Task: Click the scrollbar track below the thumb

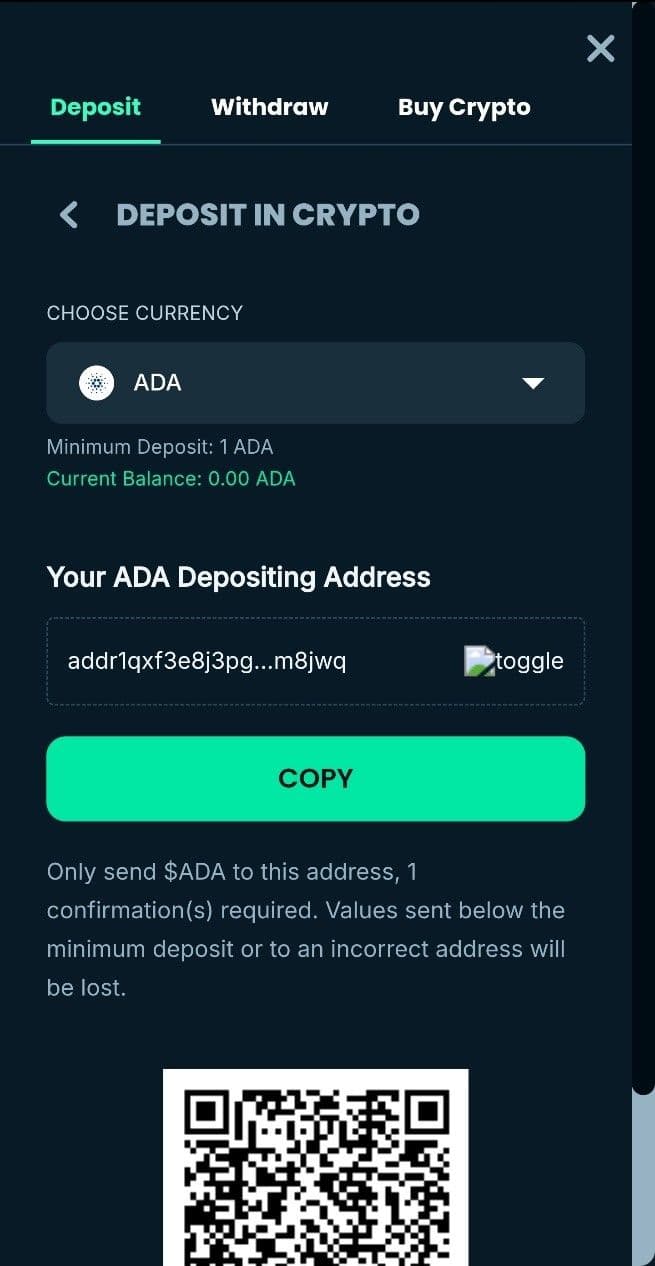Action: point(643,1180)
